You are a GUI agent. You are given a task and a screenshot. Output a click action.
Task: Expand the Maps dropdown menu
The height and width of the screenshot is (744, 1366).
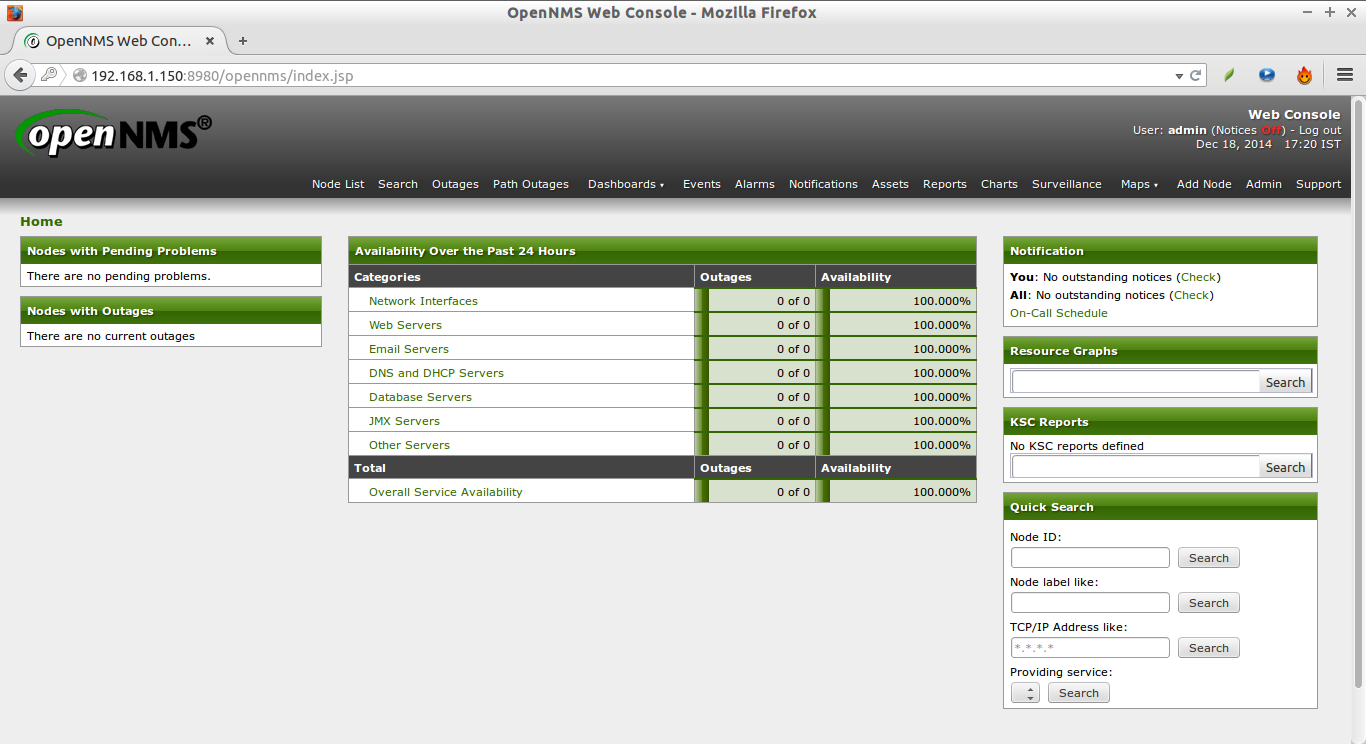tap(1139, 184)
